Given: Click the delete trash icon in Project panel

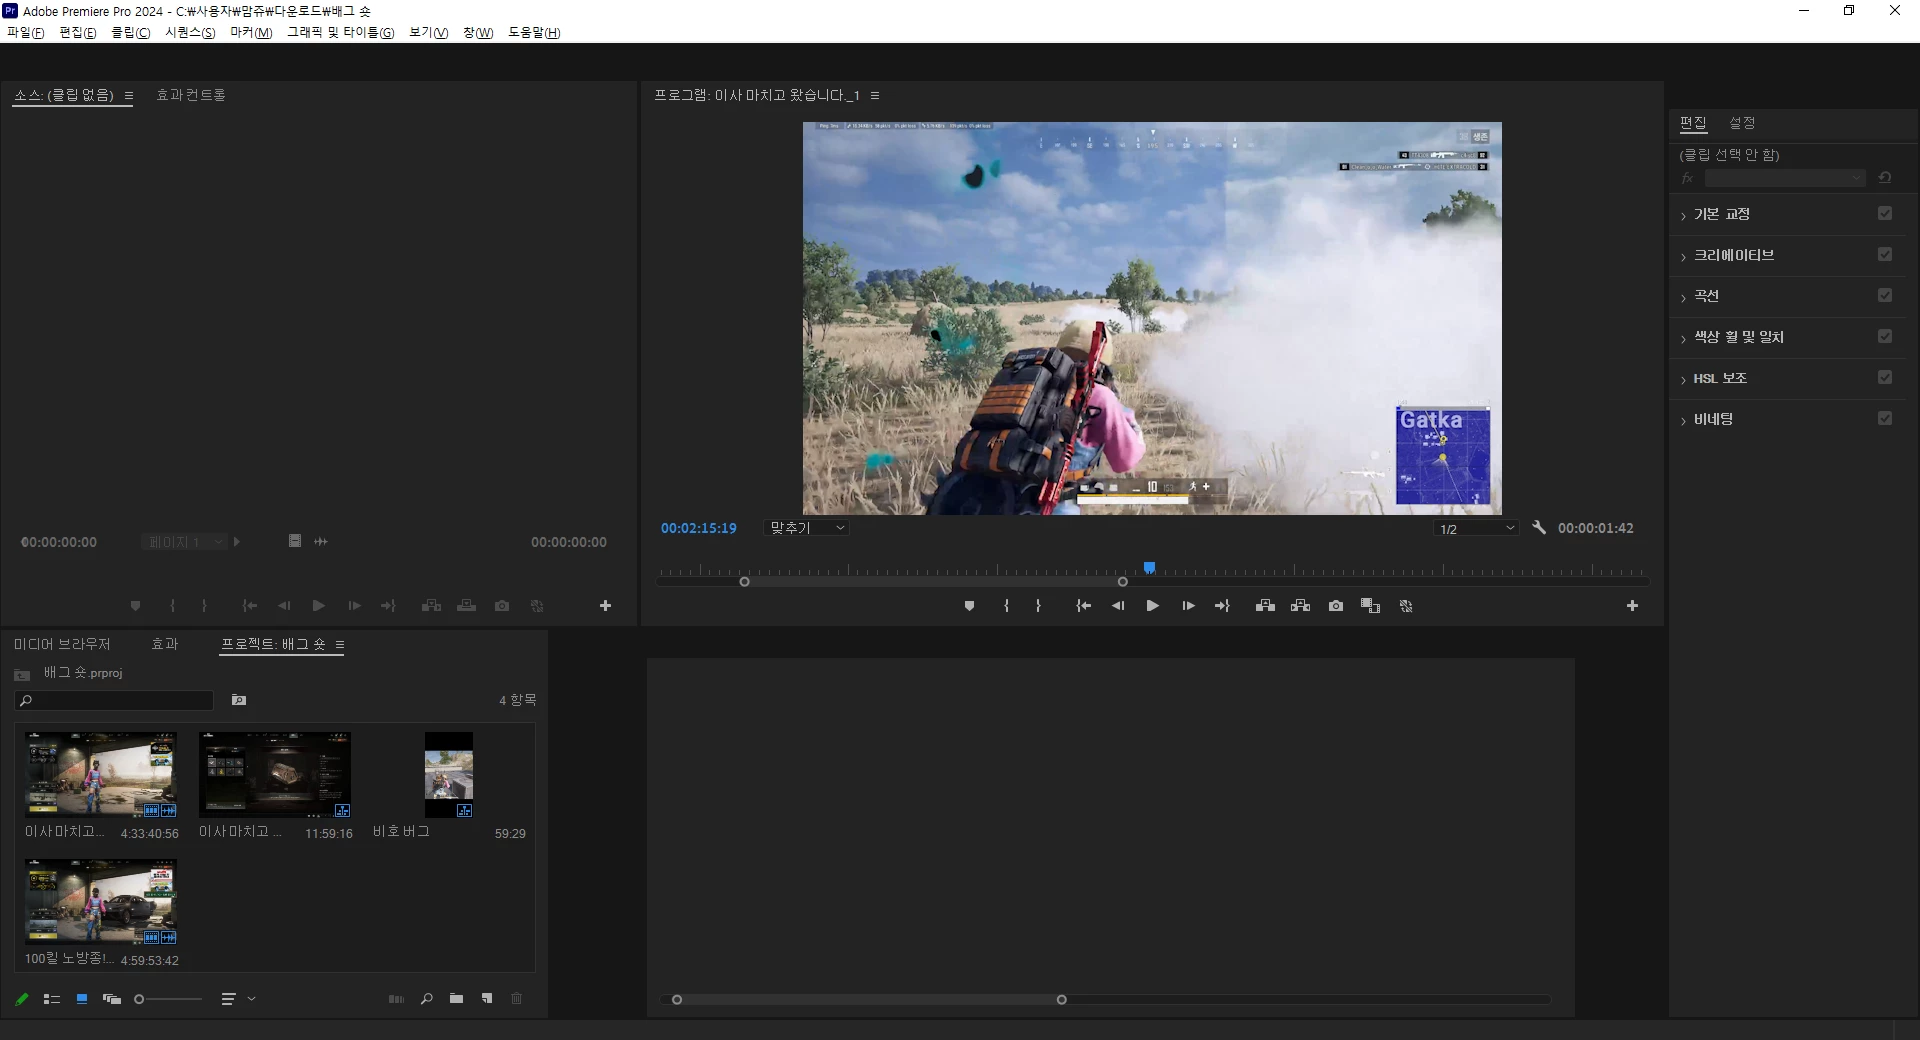Looking at the screenshot, I should pos(517,999).
